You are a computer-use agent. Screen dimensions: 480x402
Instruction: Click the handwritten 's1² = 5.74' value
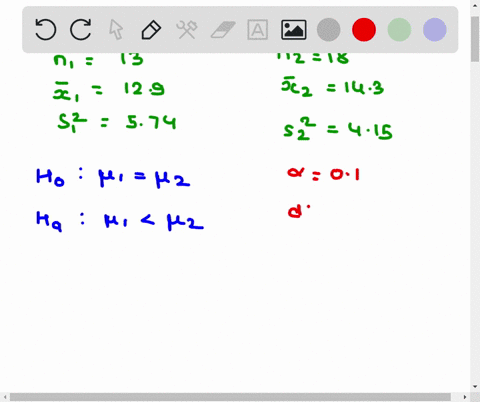coord(117,122)
